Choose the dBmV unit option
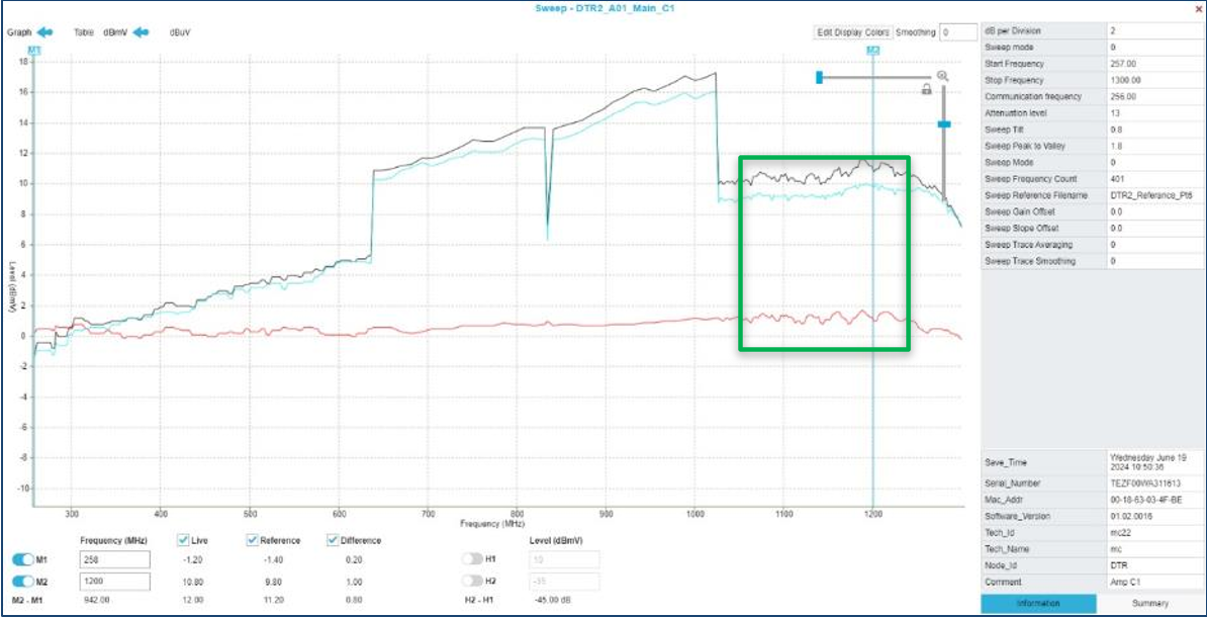1207x617 pixels. [115, 32]
